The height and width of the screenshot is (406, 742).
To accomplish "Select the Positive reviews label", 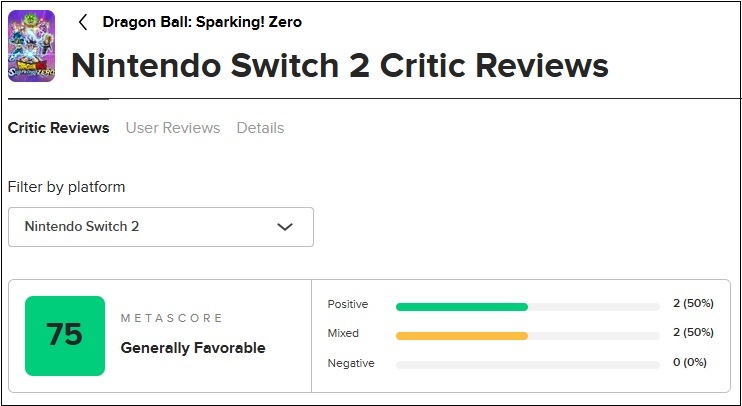I will 347,304.
